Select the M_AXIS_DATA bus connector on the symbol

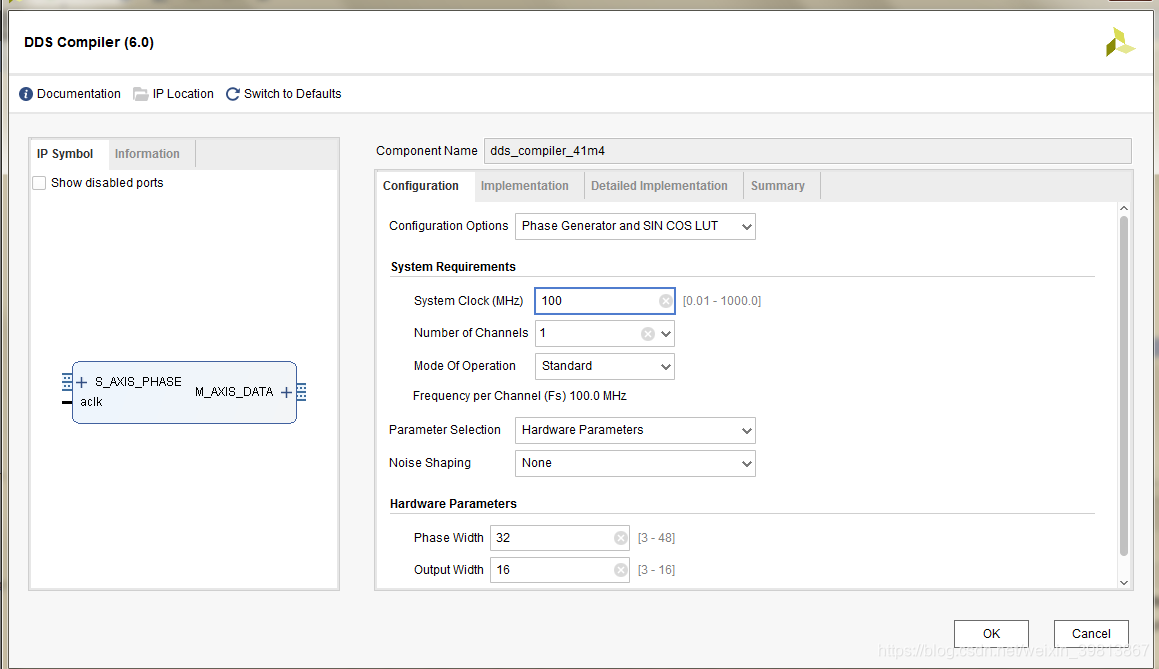301,393
